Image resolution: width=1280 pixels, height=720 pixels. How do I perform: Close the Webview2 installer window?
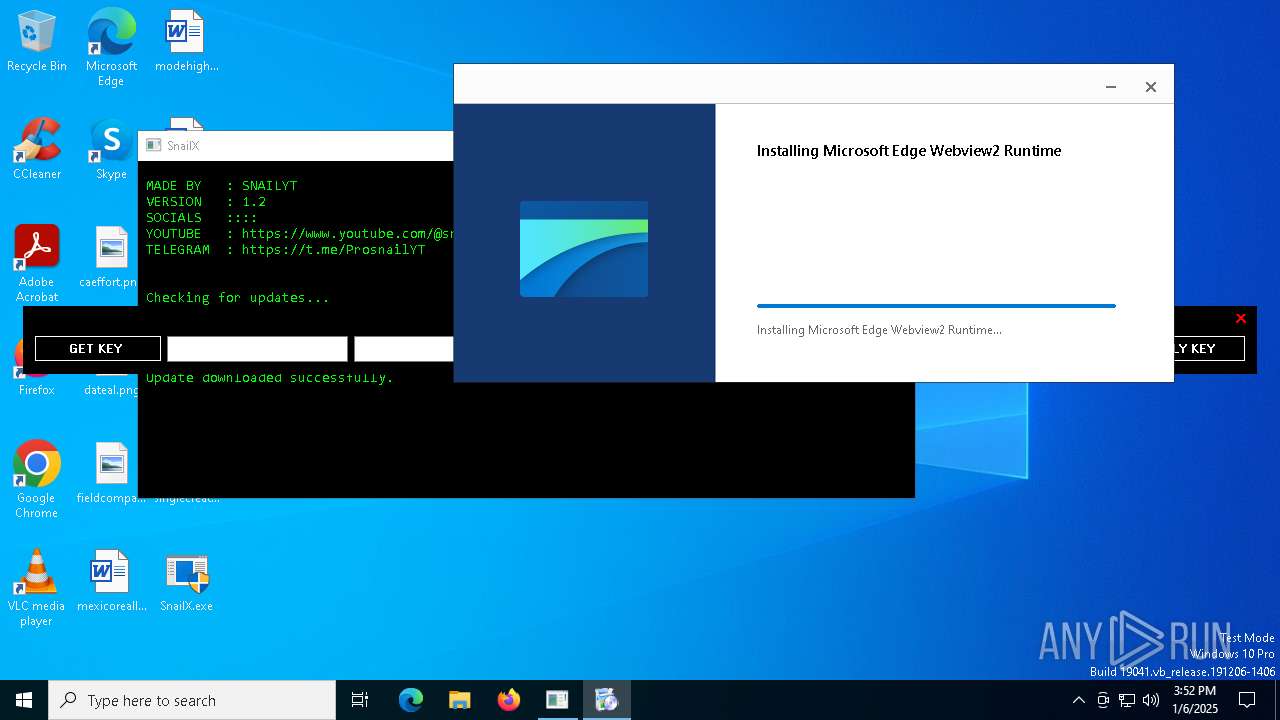tap(1151, 87)
